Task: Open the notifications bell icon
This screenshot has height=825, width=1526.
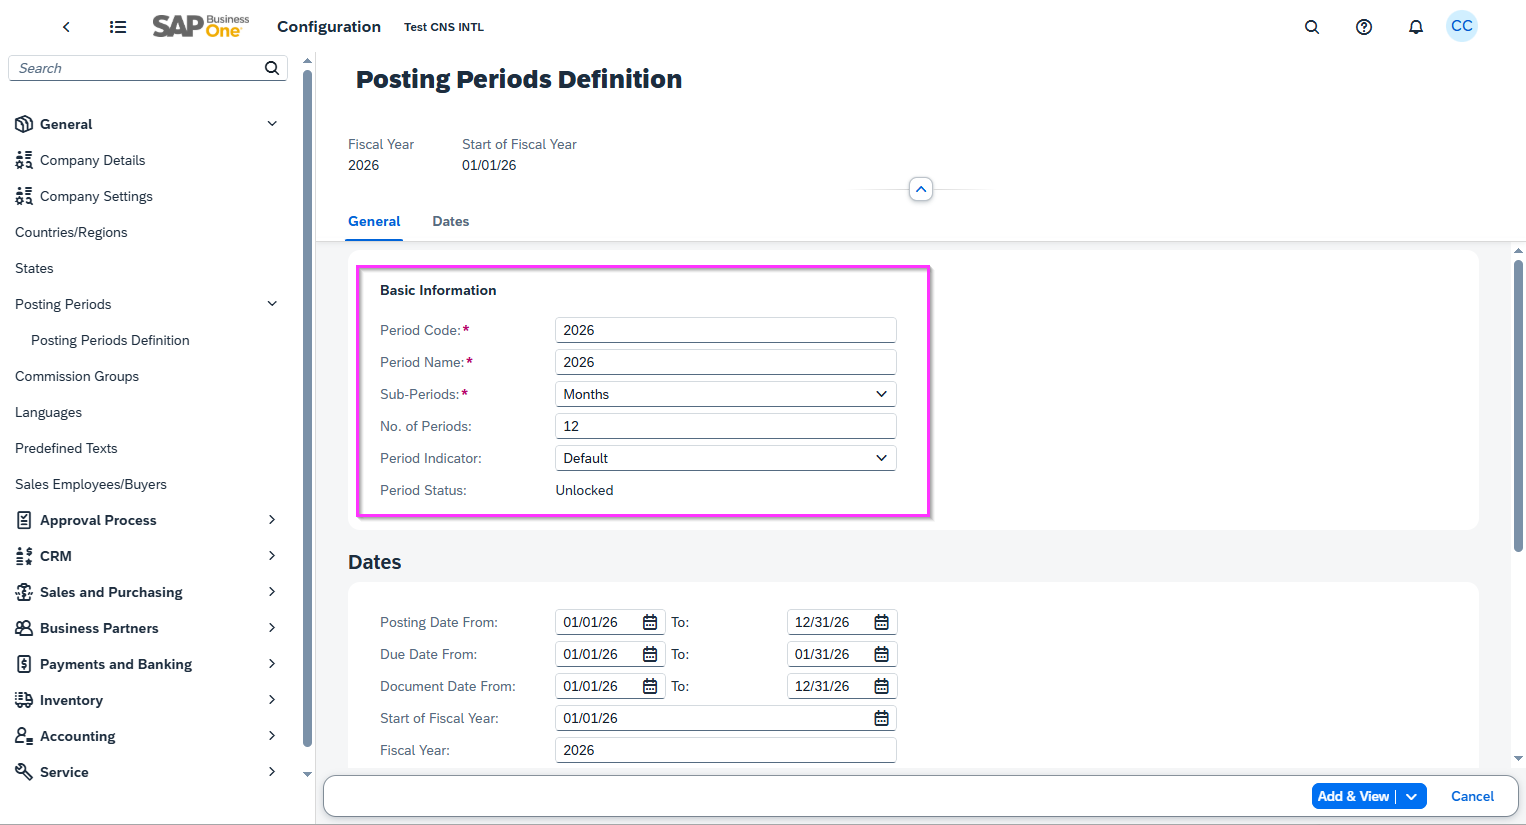Action: pyautogui.click(x=1416, y=27)
